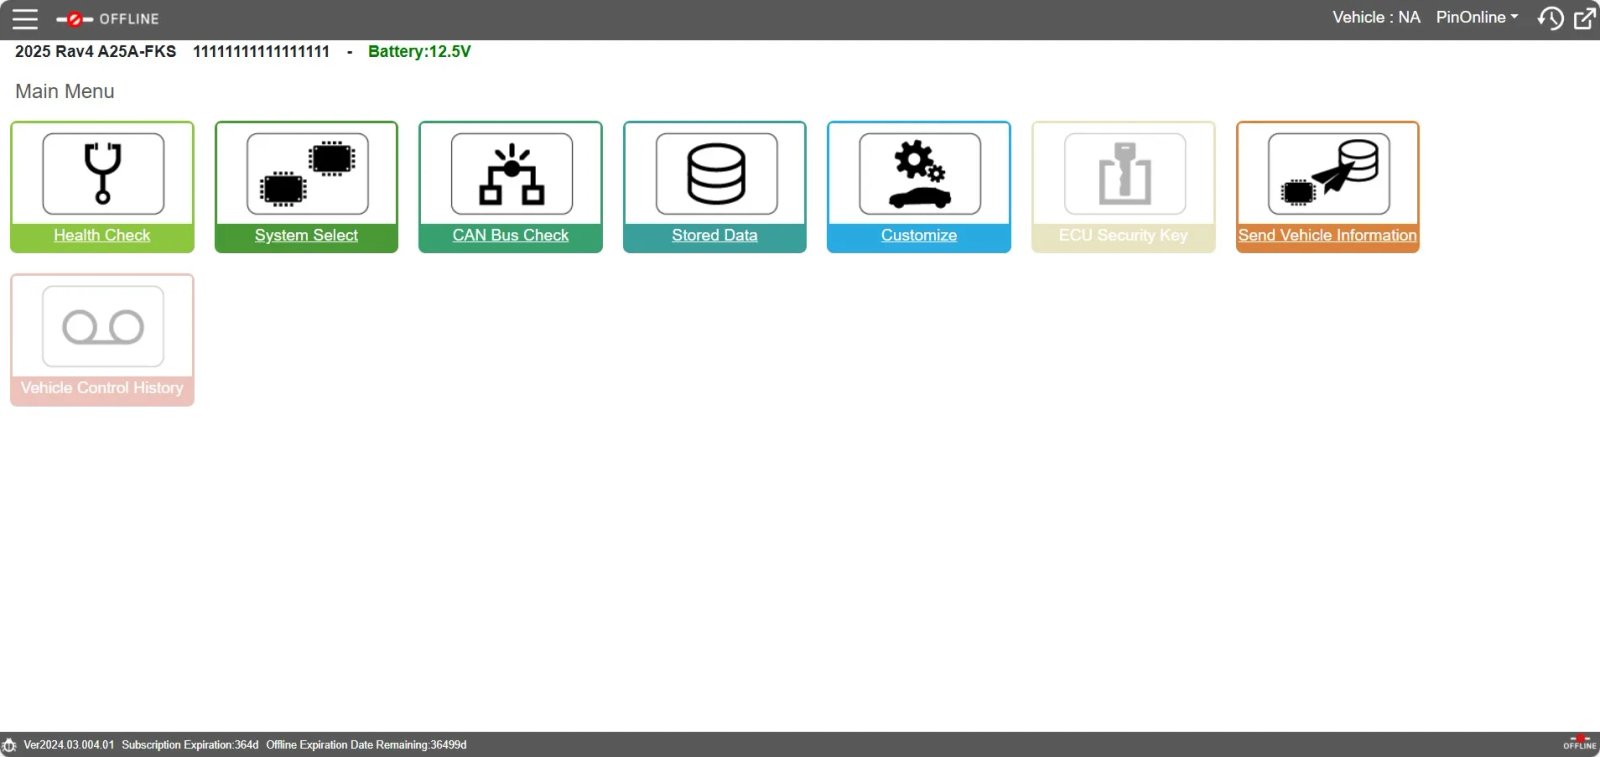Click the System Select chips icon
1600x757 pixels.
click(307, 174)
